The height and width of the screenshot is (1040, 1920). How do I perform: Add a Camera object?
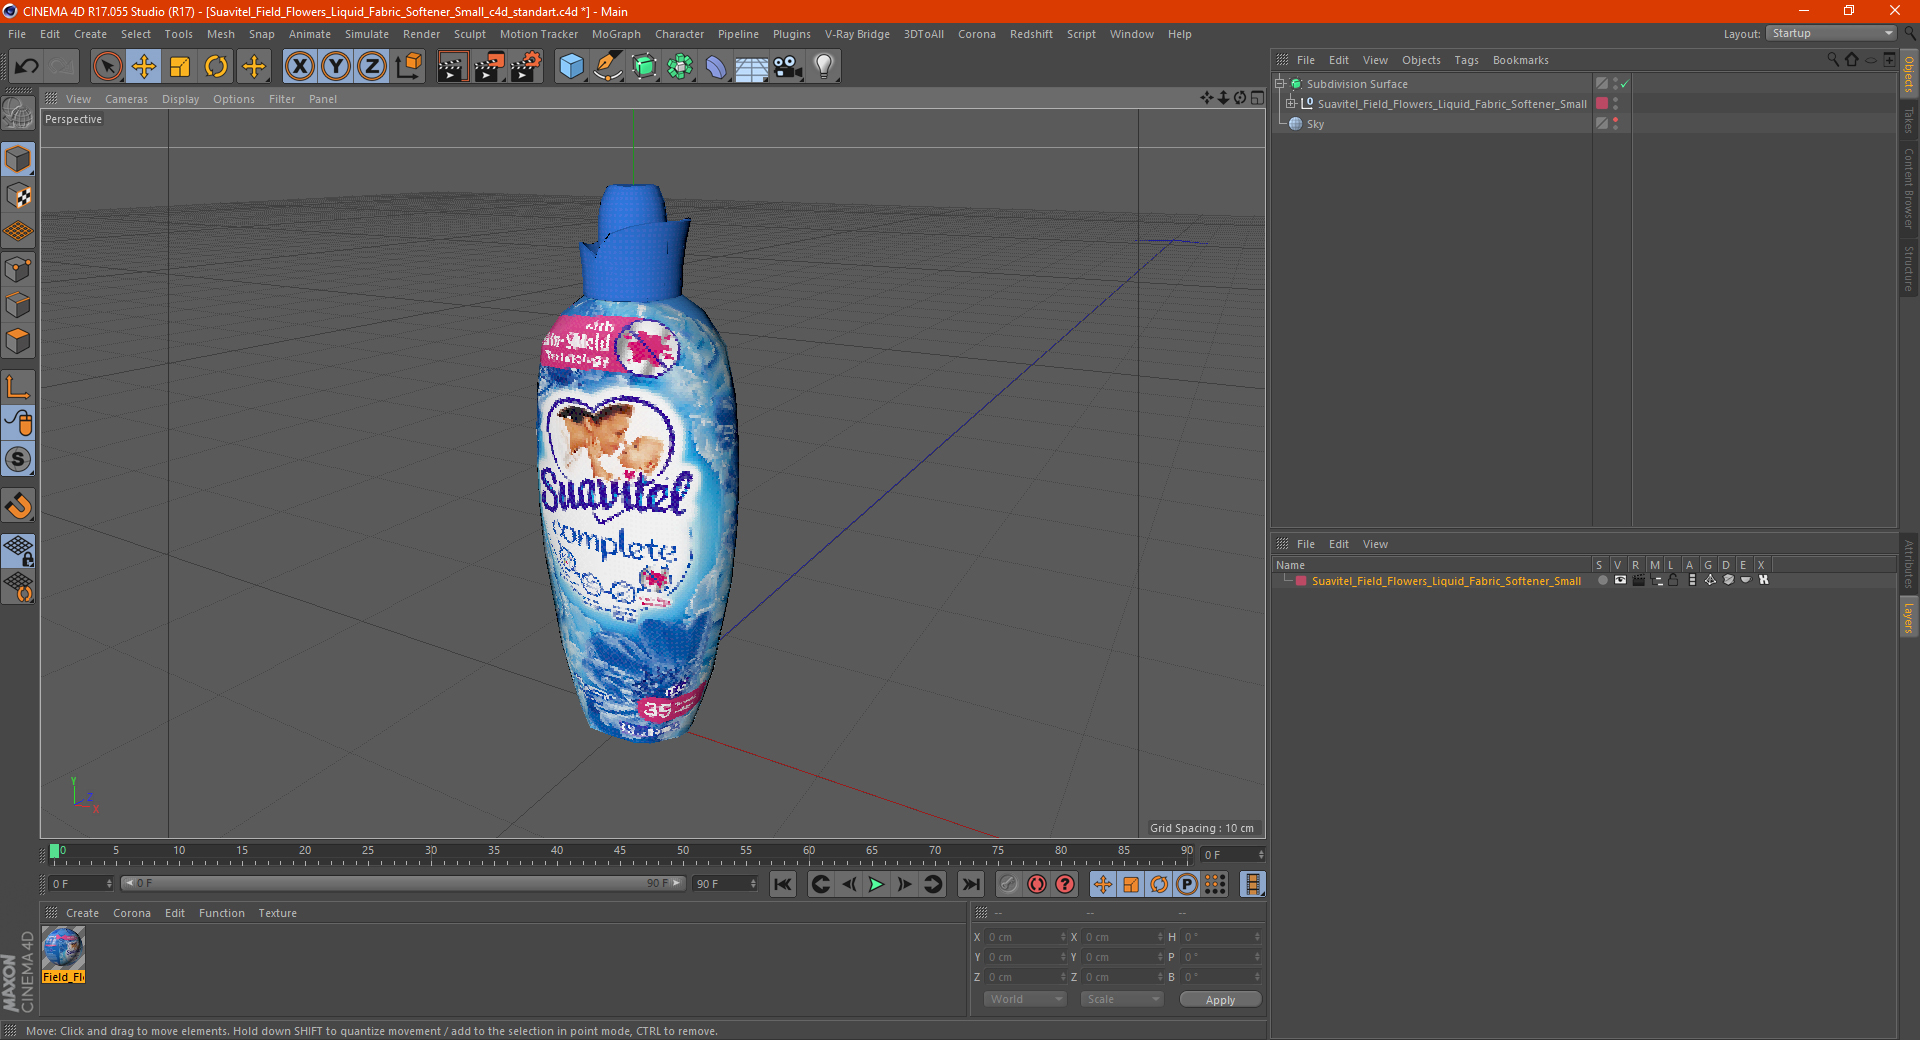787,67
